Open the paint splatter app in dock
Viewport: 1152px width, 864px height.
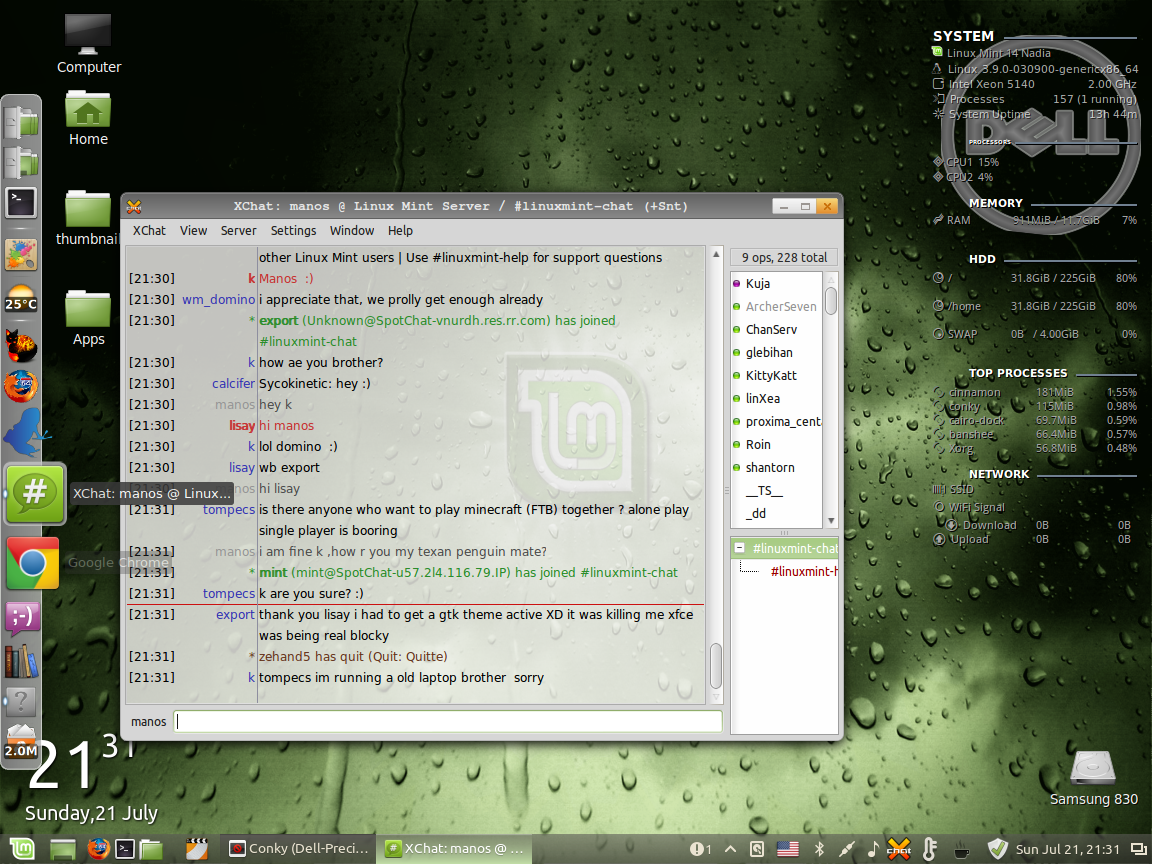coord(21,255)
